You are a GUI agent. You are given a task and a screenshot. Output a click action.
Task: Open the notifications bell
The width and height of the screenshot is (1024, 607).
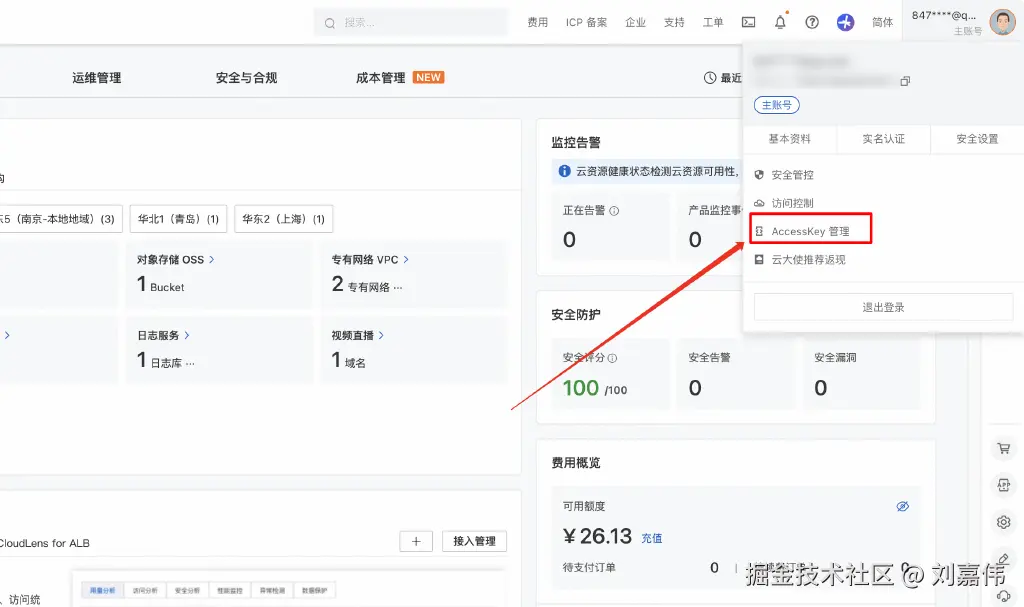click(780, 21)
